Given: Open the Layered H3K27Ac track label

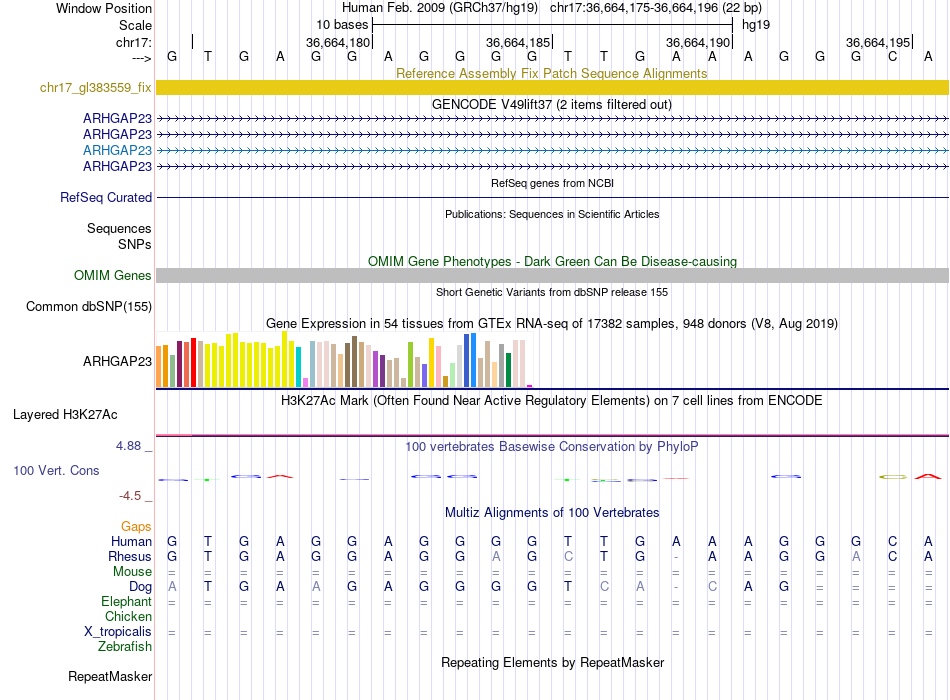Looking at the screenshot, I should click(65, 414).
